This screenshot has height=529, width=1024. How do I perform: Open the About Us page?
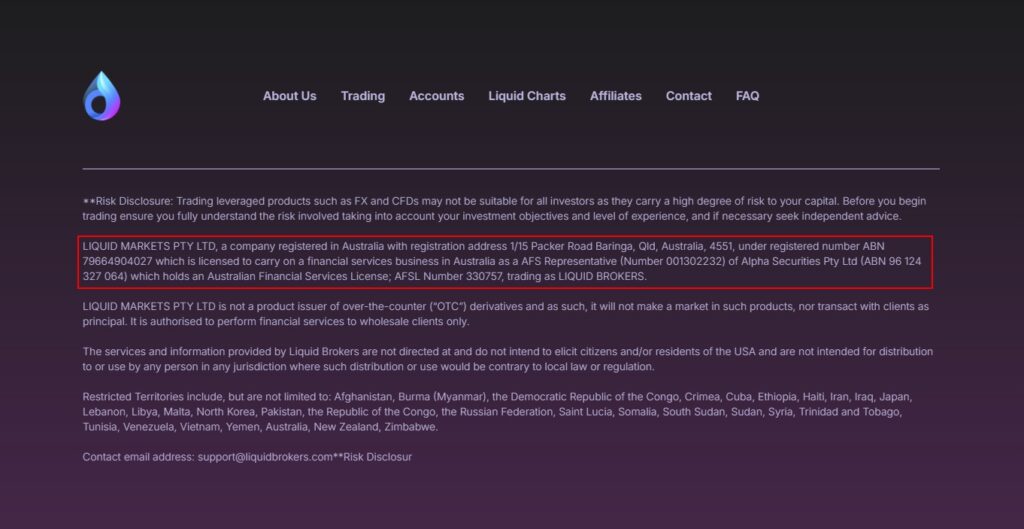[289, 96]
